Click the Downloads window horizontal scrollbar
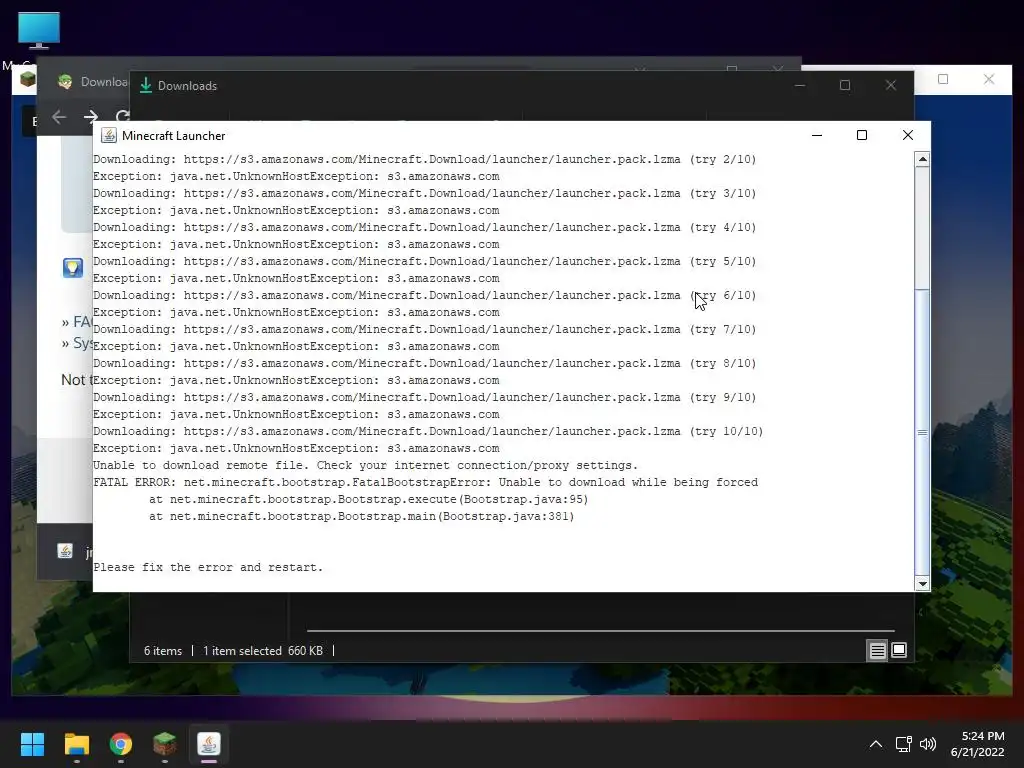1024x768 pixels. click(x=601, y=631)
